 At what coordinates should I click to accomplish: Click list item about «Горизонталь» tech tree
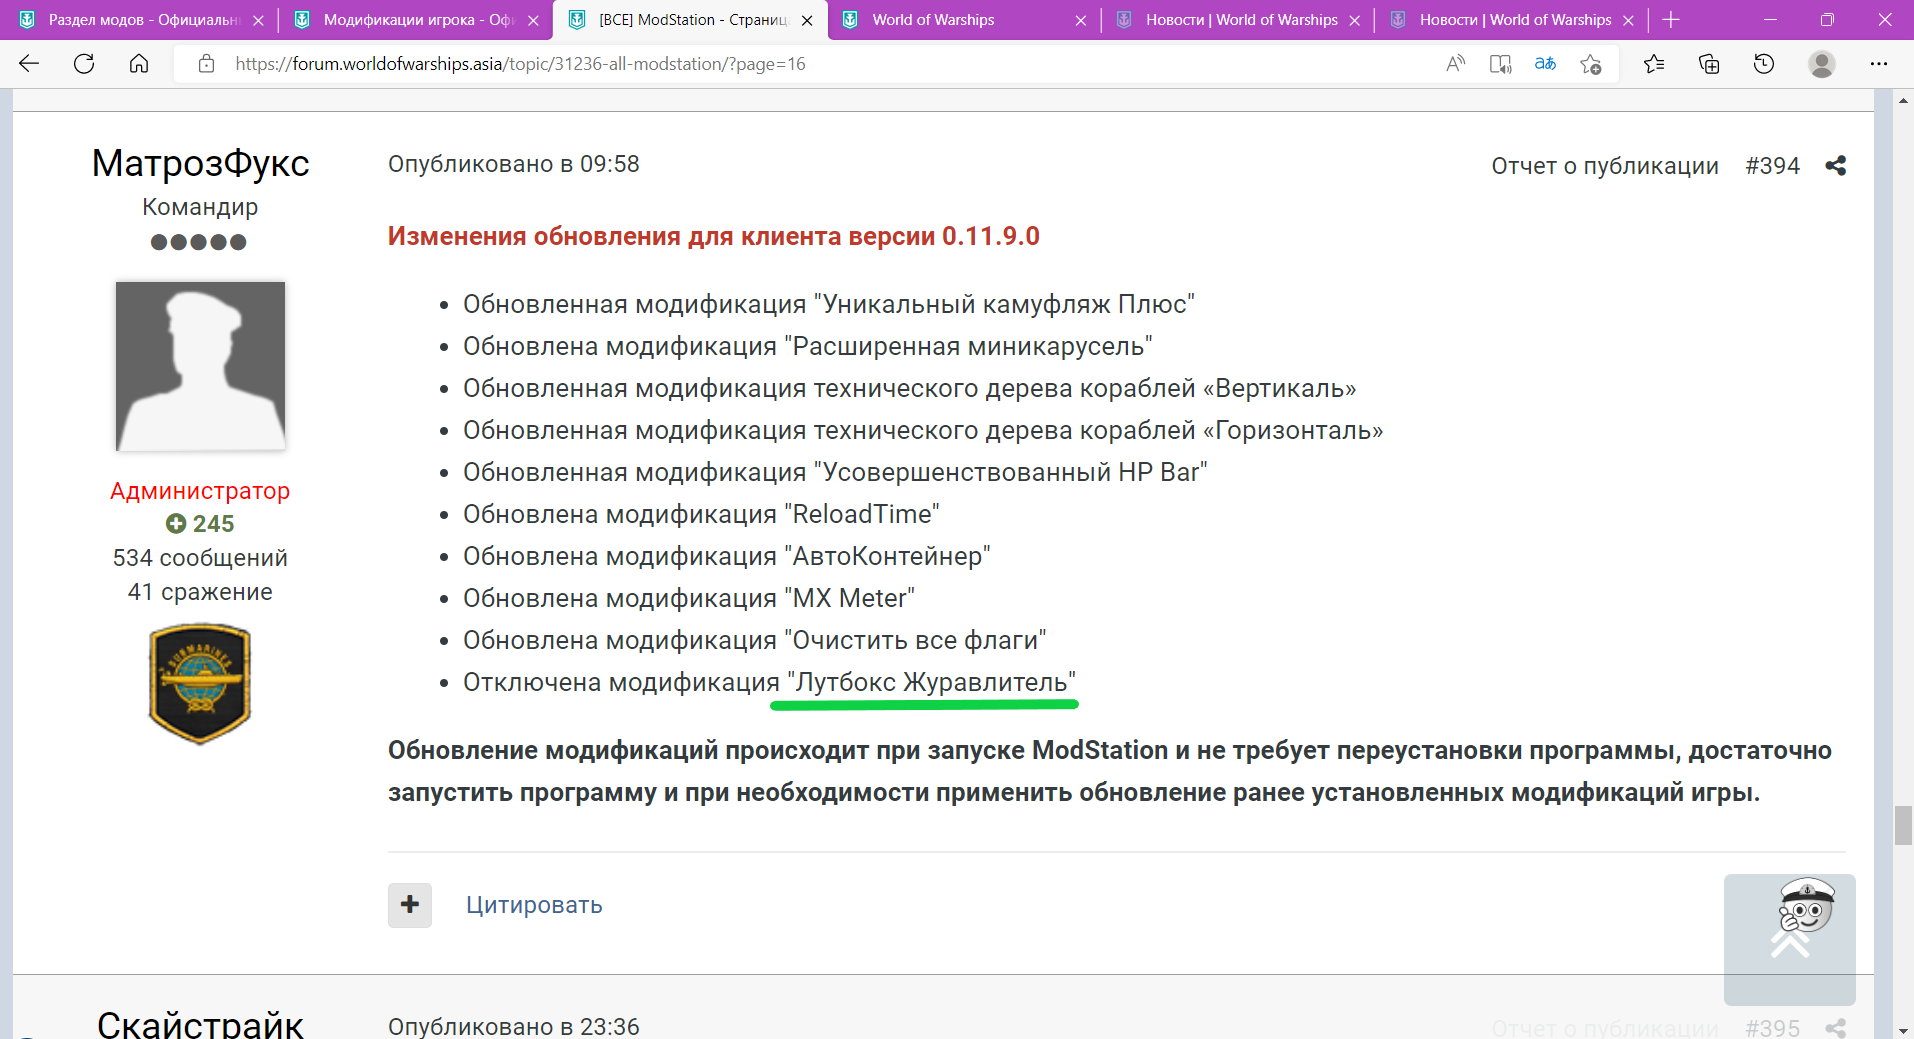point(923,430)
